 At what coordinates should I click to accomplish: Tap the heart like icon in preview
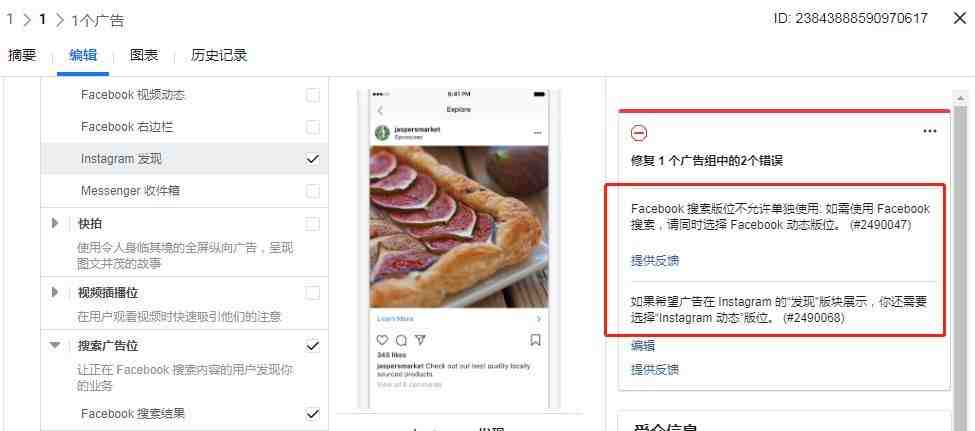[382, 340]
